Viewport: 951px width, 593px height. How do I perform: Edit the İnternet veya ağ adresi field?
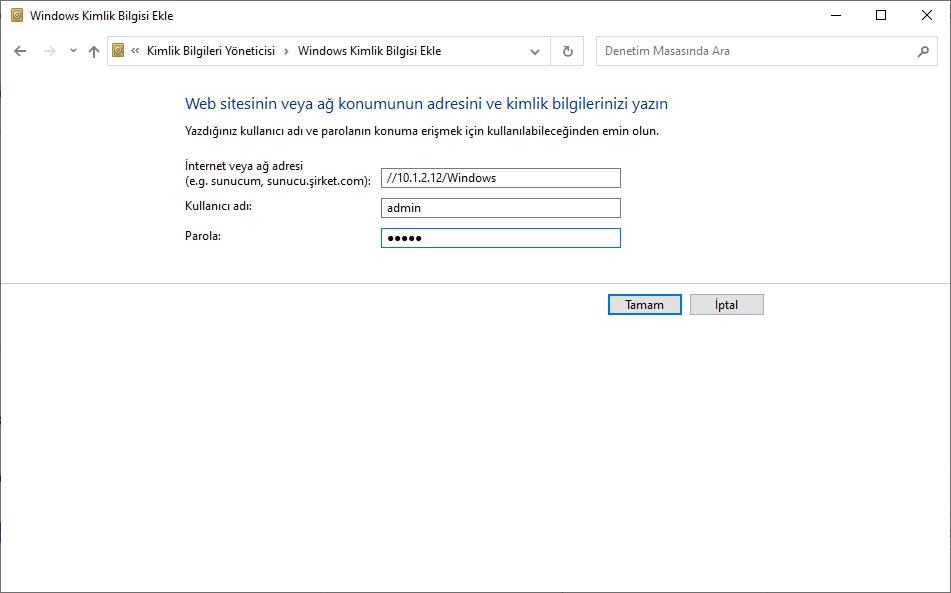[501, 178]
